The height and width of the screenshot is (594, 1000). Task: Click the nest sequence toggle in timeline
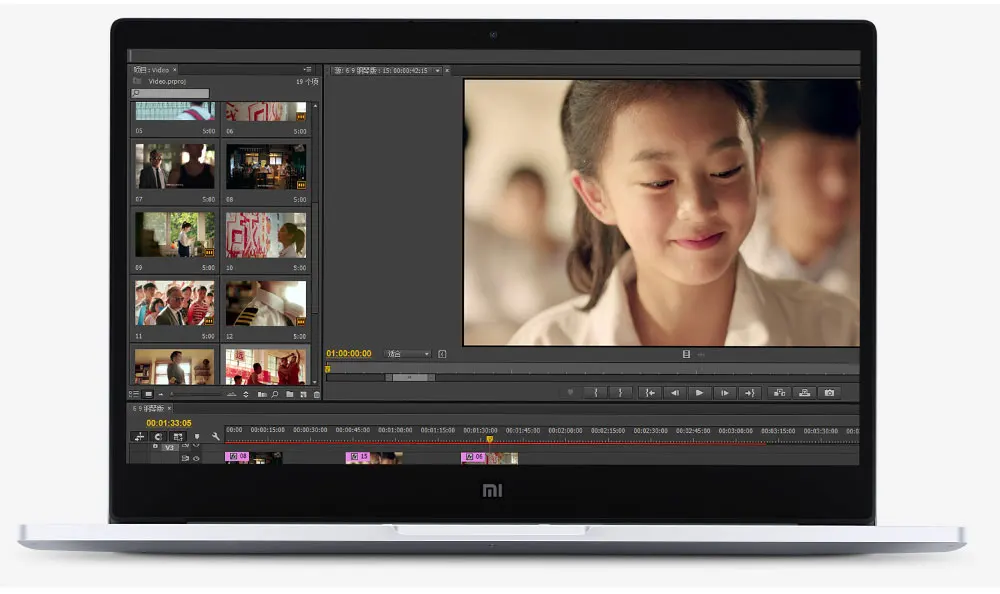(x=139, y=436)
